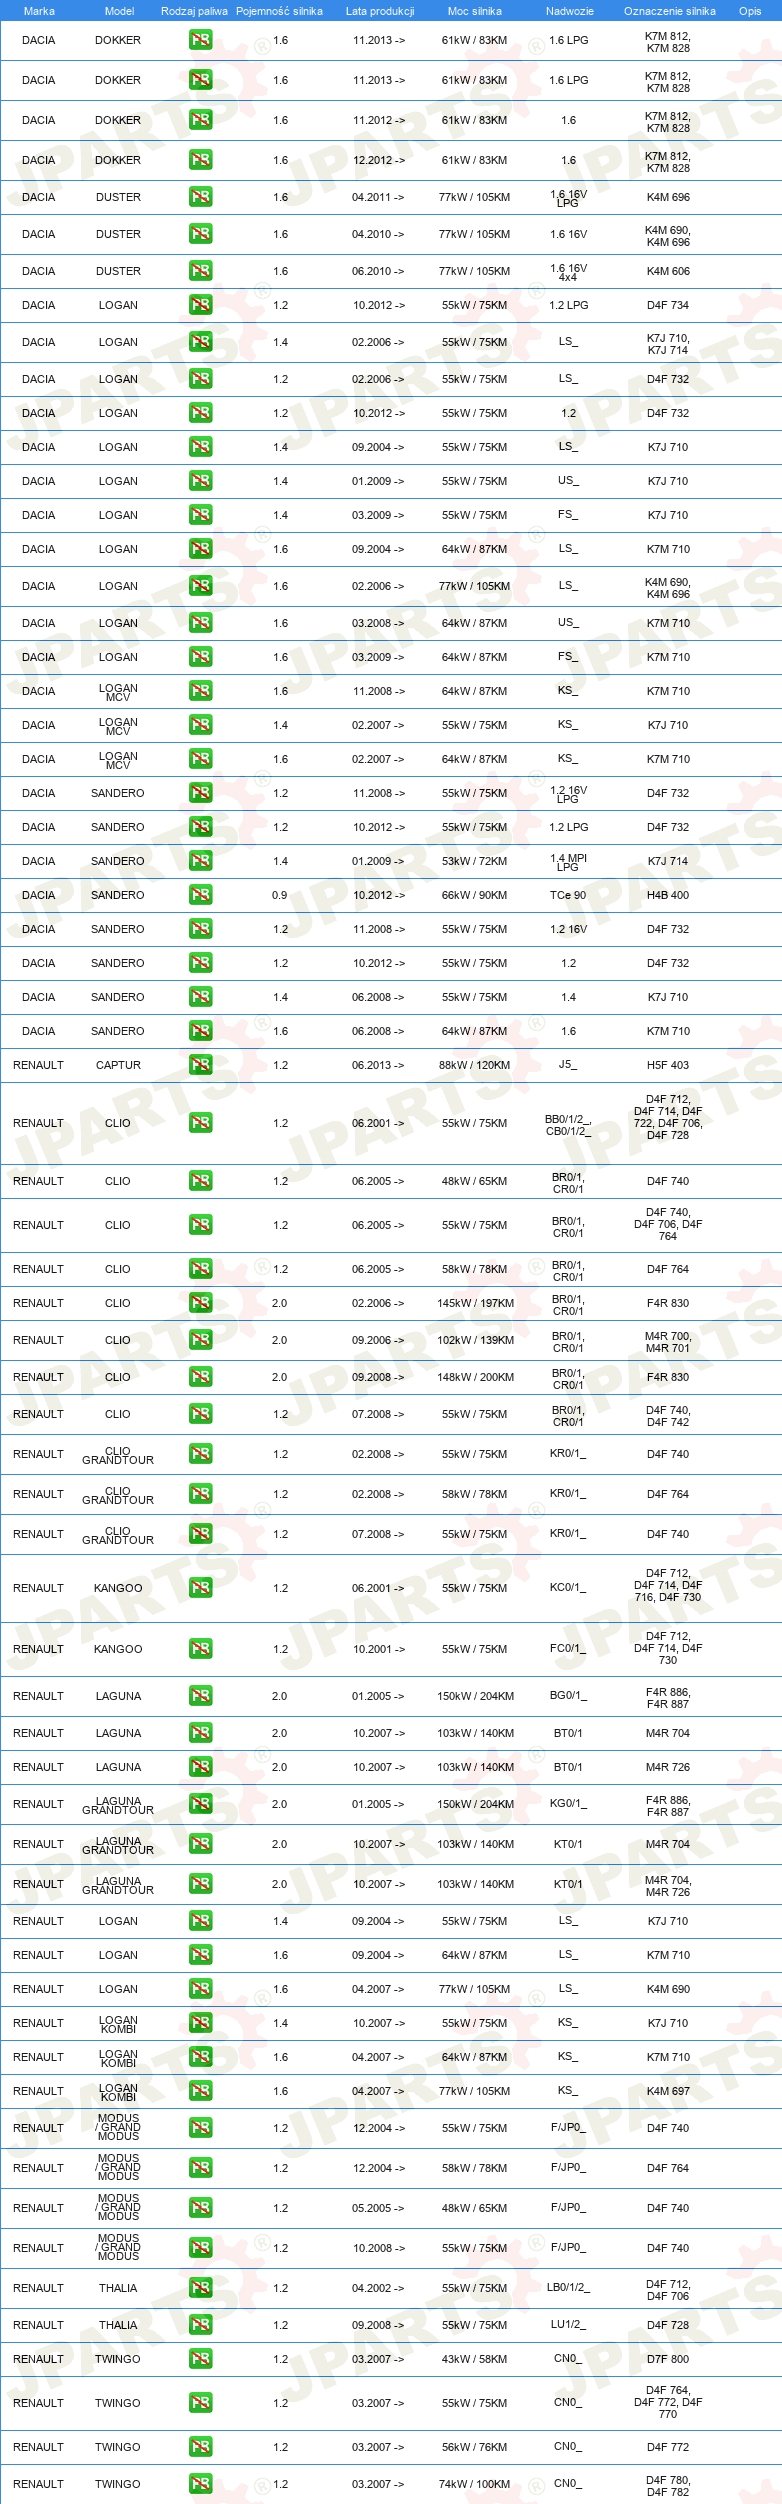Click fuel icon in Logan D4F 734 row
This screenshot has width=782, height=2504.
(x=200, y=305)
